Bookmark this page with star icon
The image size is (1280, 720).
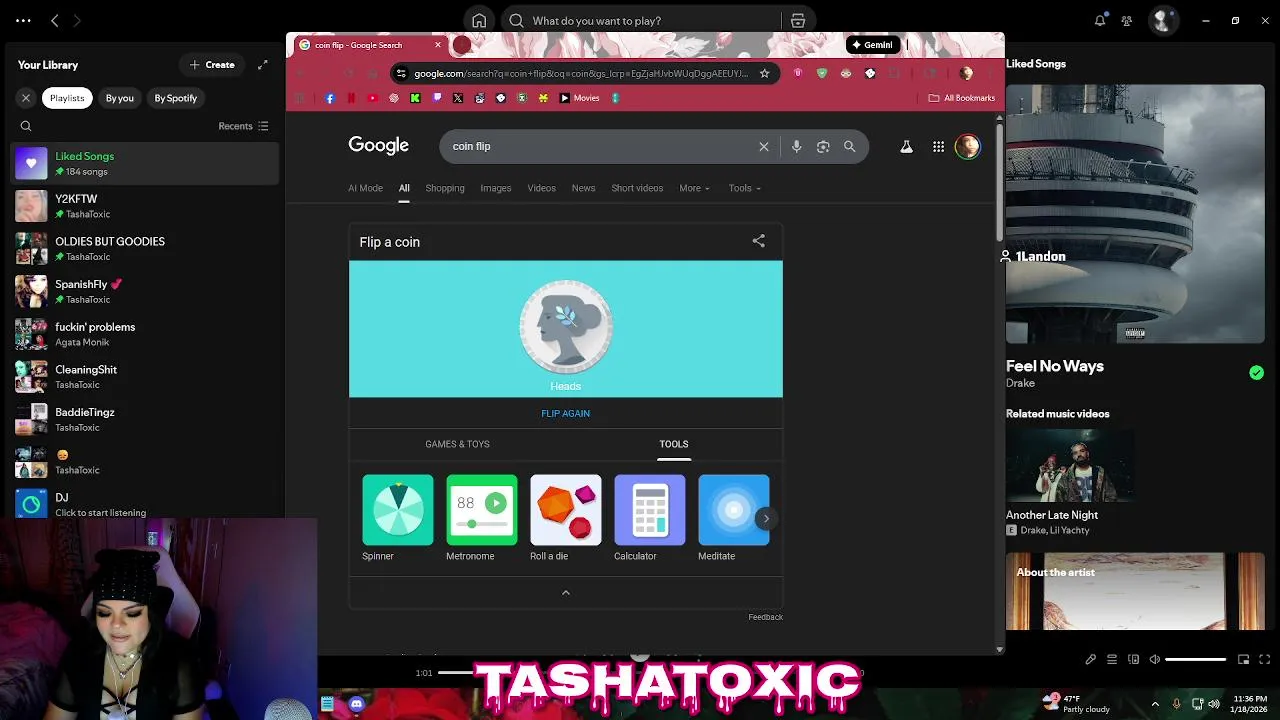coord(764,73)
